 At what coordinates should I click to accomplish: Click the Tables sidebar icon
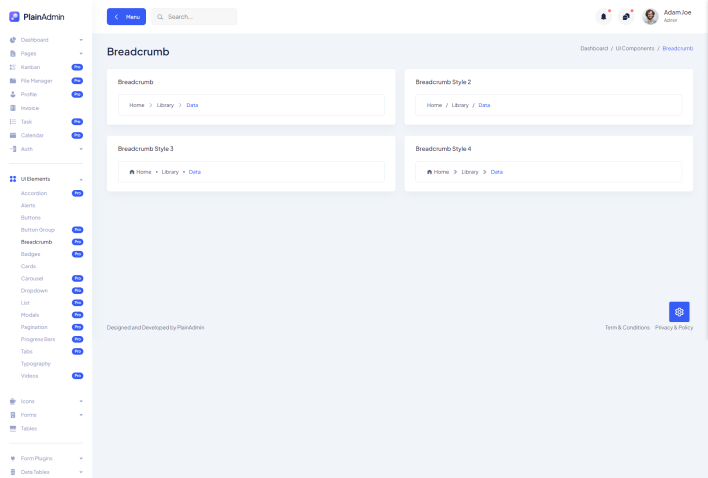pyautogui.click(x=12, y=428)
